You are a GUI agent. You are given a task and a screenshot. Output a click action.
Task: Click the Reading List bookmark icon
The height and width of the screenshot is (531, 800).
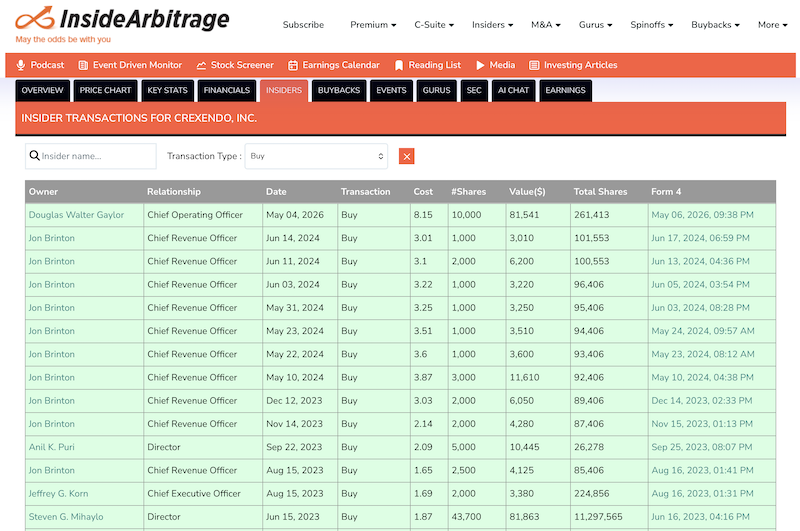(x=399, y=65)
